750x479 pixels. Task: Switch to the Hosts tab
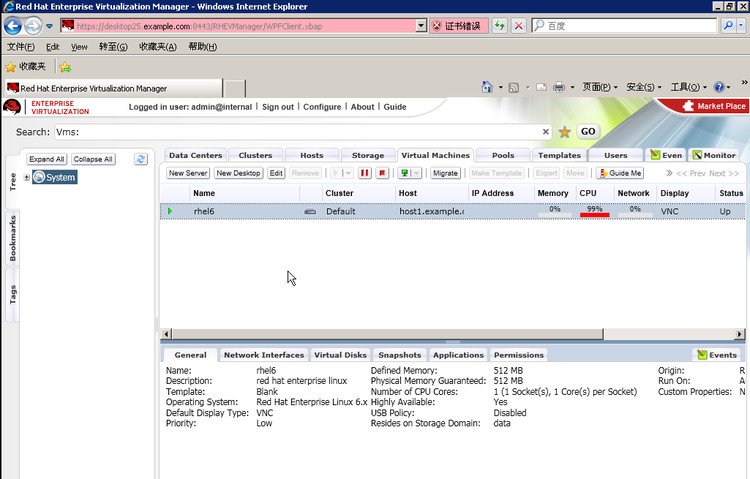coord(312,155)
